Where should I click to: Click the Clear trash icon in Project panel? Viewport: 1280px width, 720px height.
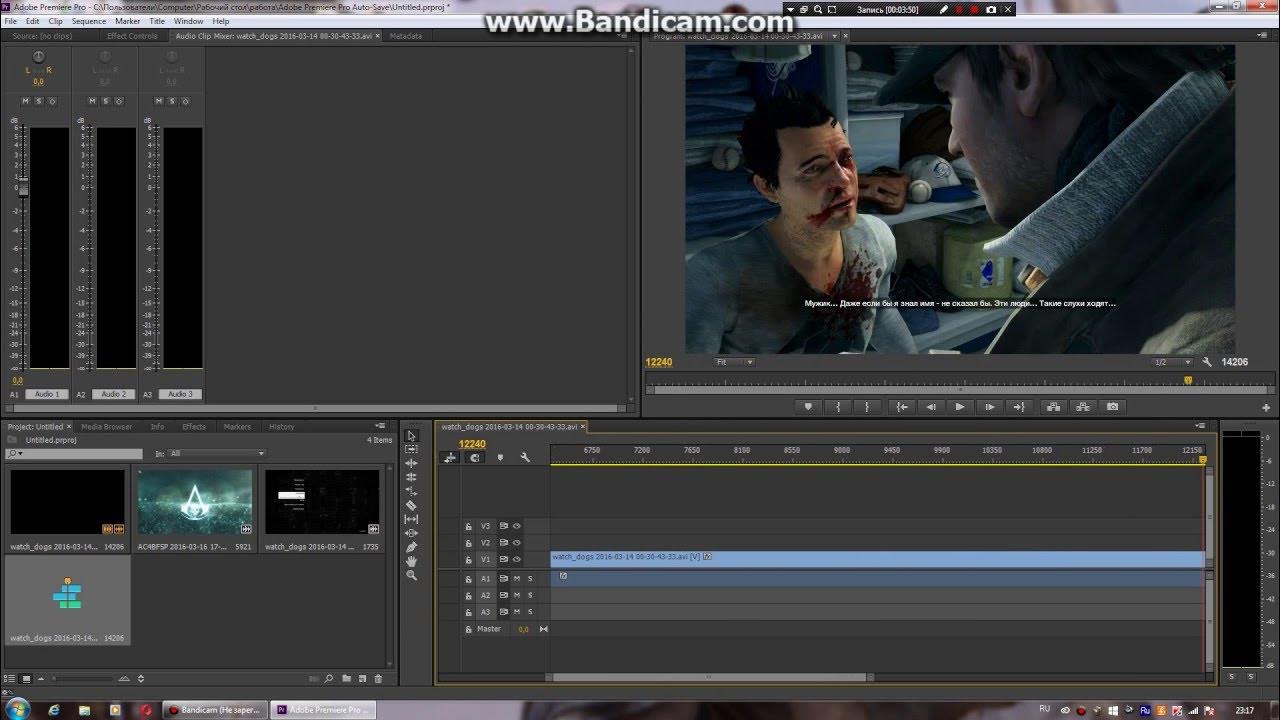378,679
